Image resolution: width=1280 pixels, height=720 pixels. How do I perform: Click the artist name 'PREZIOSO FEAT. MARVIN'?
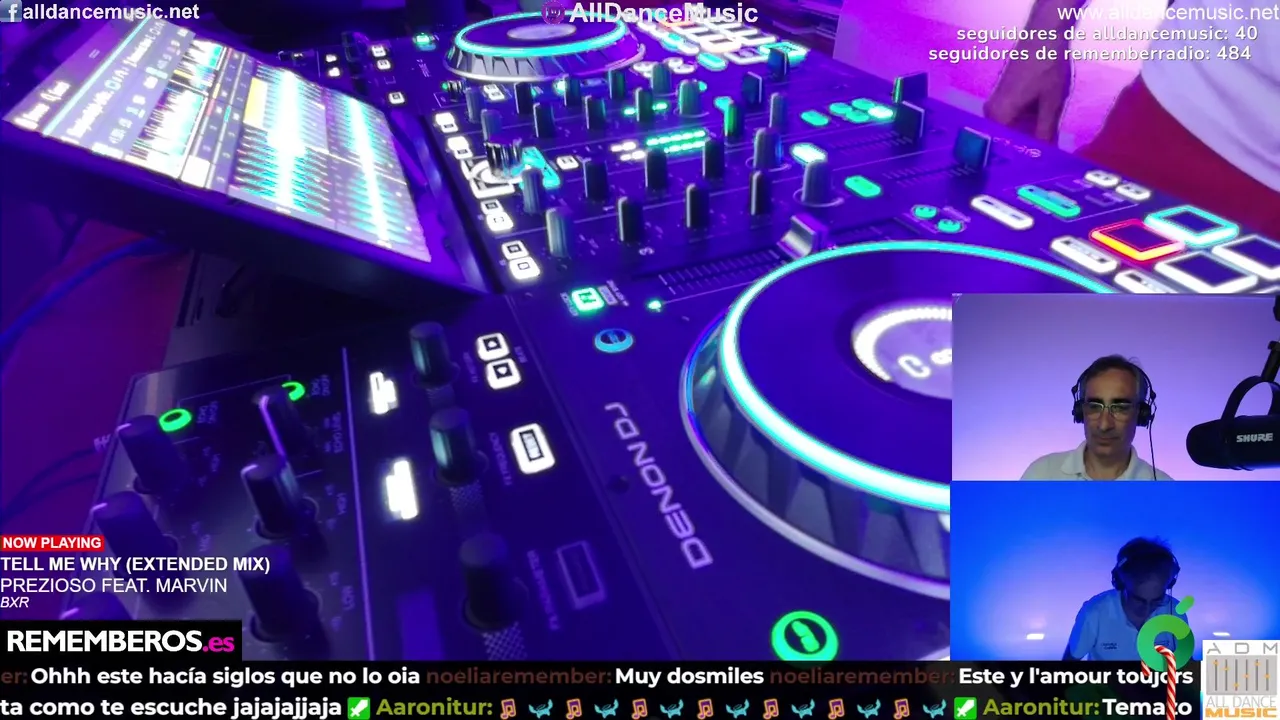coord(113,585)
